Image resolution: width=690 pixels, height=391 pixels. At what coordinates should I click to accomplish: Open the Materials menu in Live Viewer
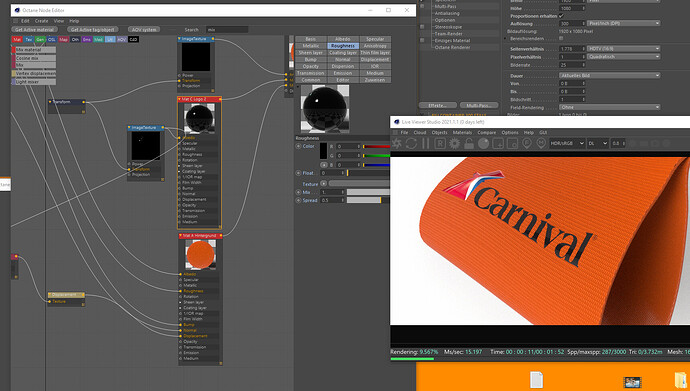[x=462, y=132]
